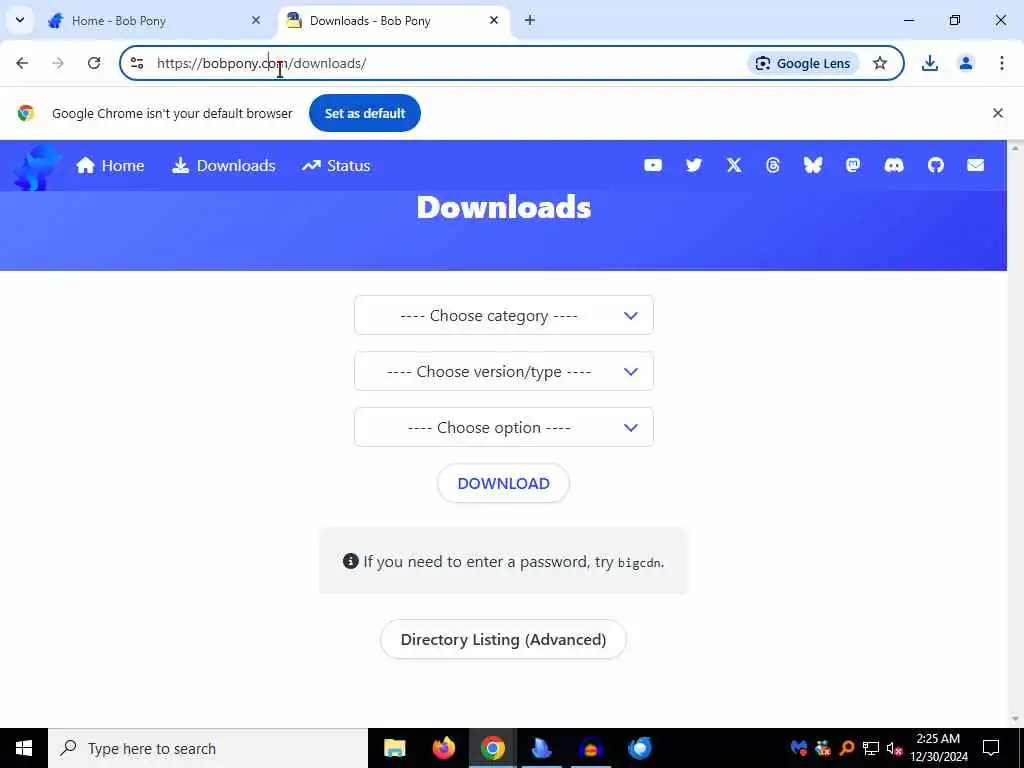Click the browser forward arrow
The width and height of the screenshot is (1024, 768).
(58, 63)
